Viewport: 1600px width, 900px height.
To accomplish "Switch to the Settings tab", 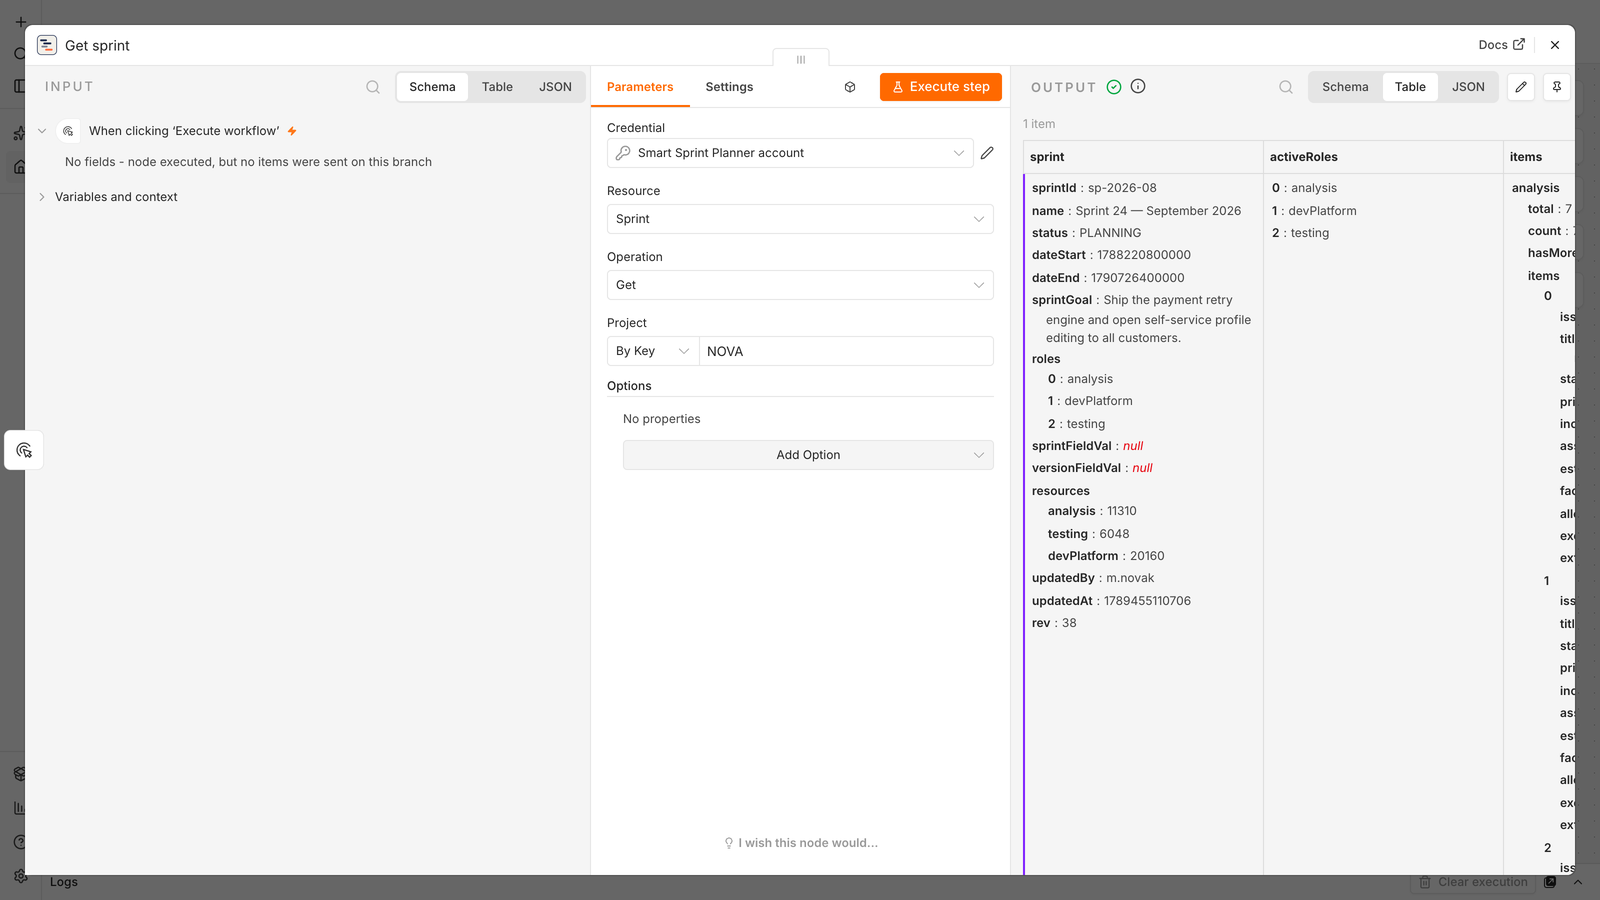I will click(729, 87).
